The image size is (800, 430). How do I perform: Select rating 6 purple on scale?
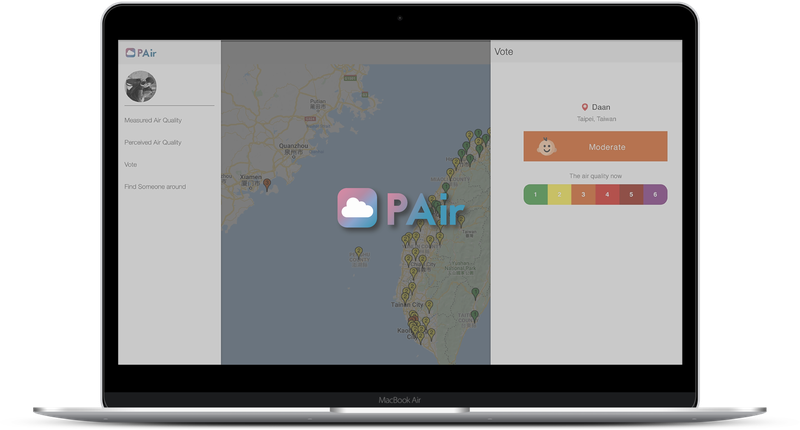click(x=655, y=194)
